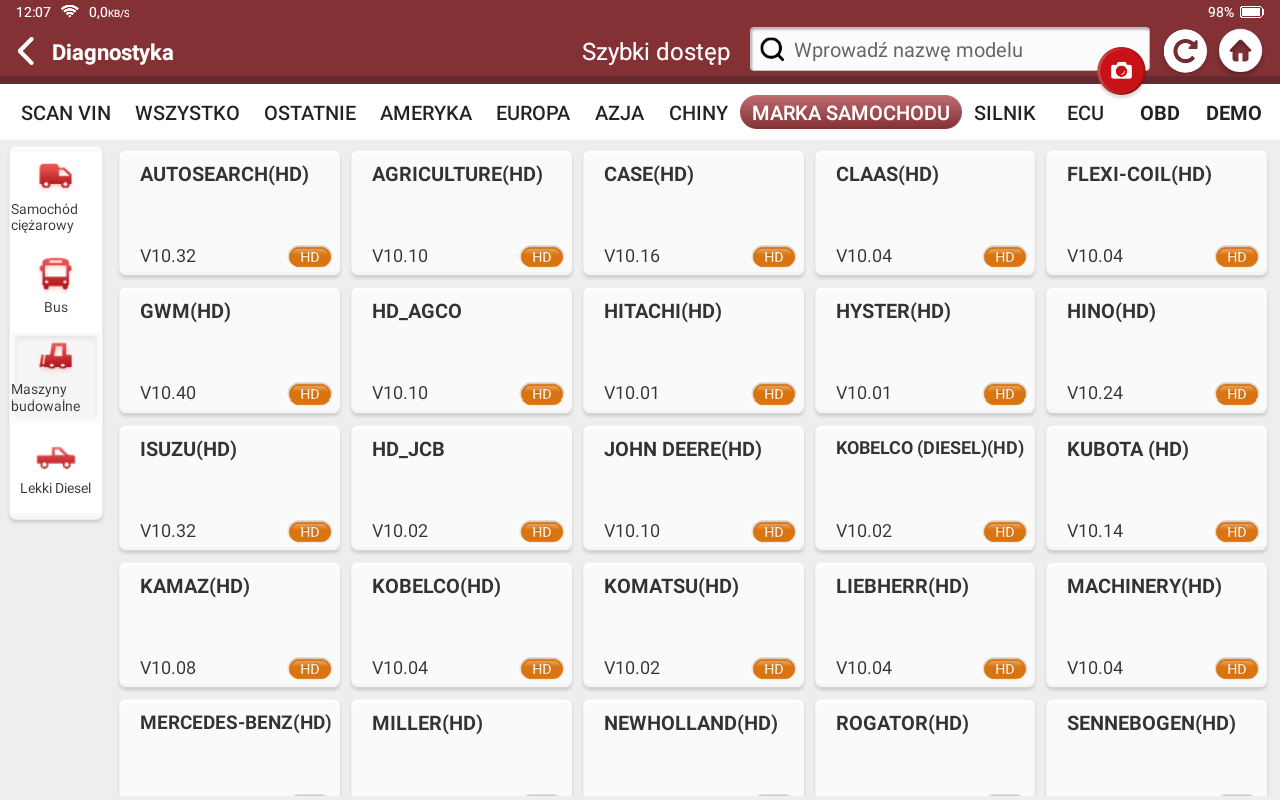
Task: Open the EUROPA tab
Action: coord(533,113)
